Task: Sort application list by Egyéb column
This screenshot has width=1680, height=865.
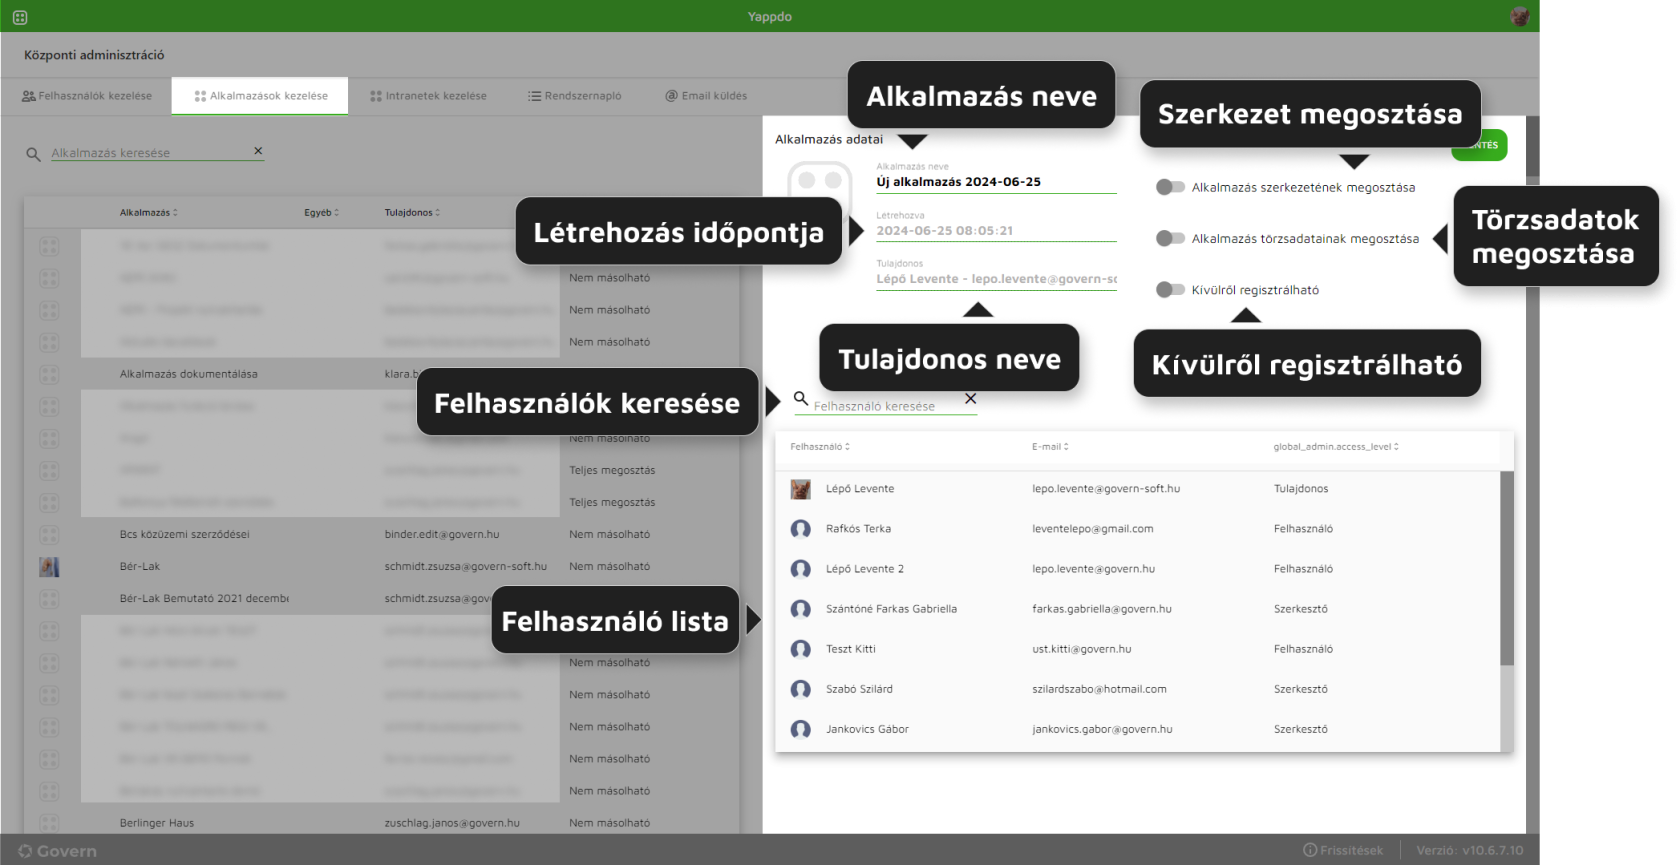Action: 322,213
